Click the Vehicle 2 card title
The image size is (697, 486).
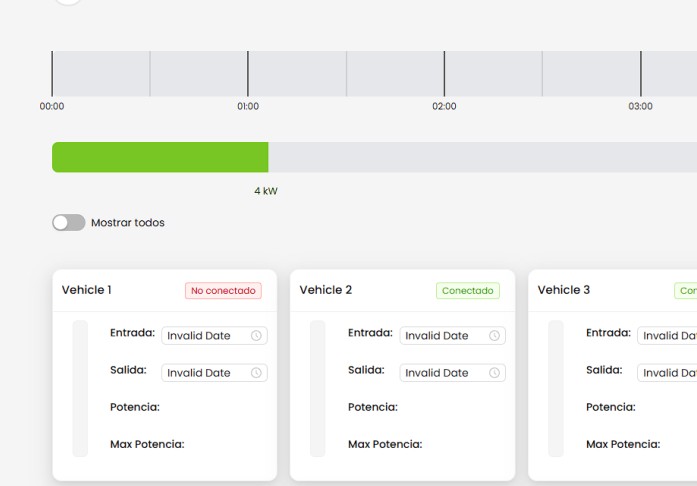[x=326, y=290]
